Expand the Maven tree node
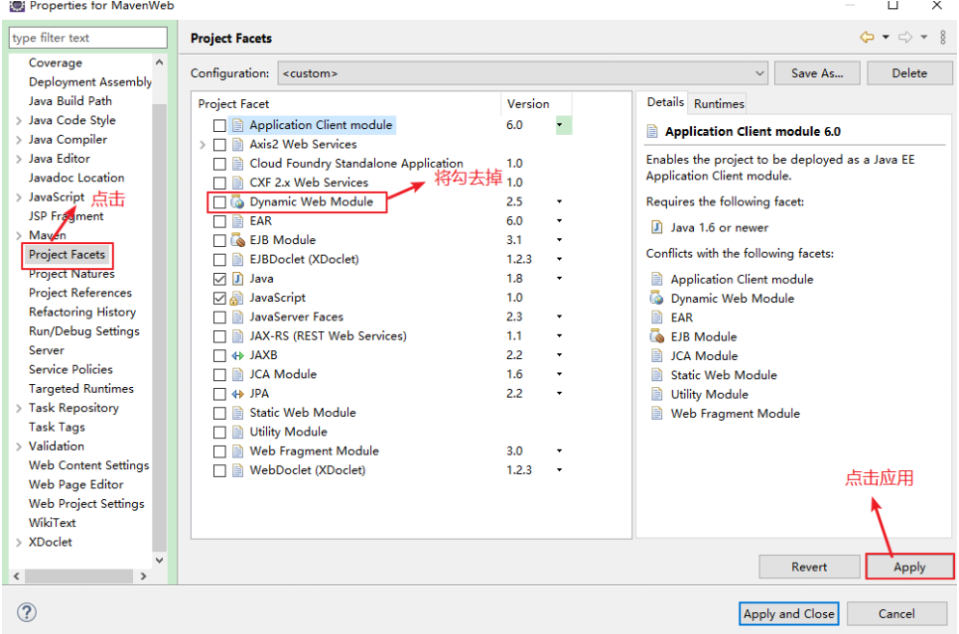 click(x=18, y=235)
